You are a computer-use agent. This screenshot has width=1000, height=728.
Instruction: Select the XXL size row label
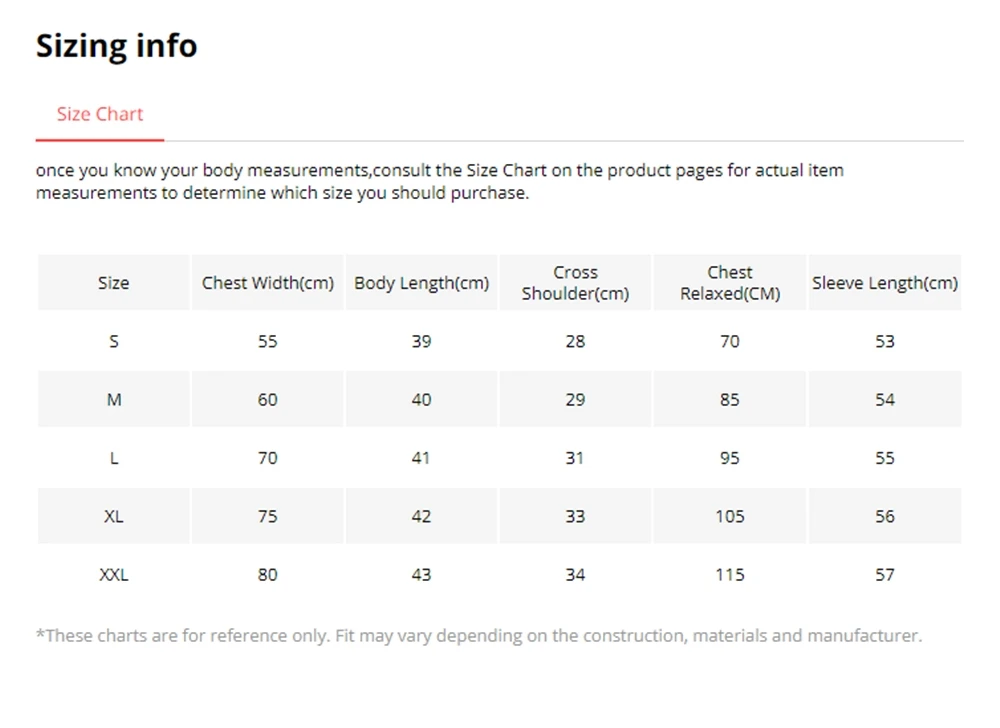pyautogui.click(x=114, y=575)
